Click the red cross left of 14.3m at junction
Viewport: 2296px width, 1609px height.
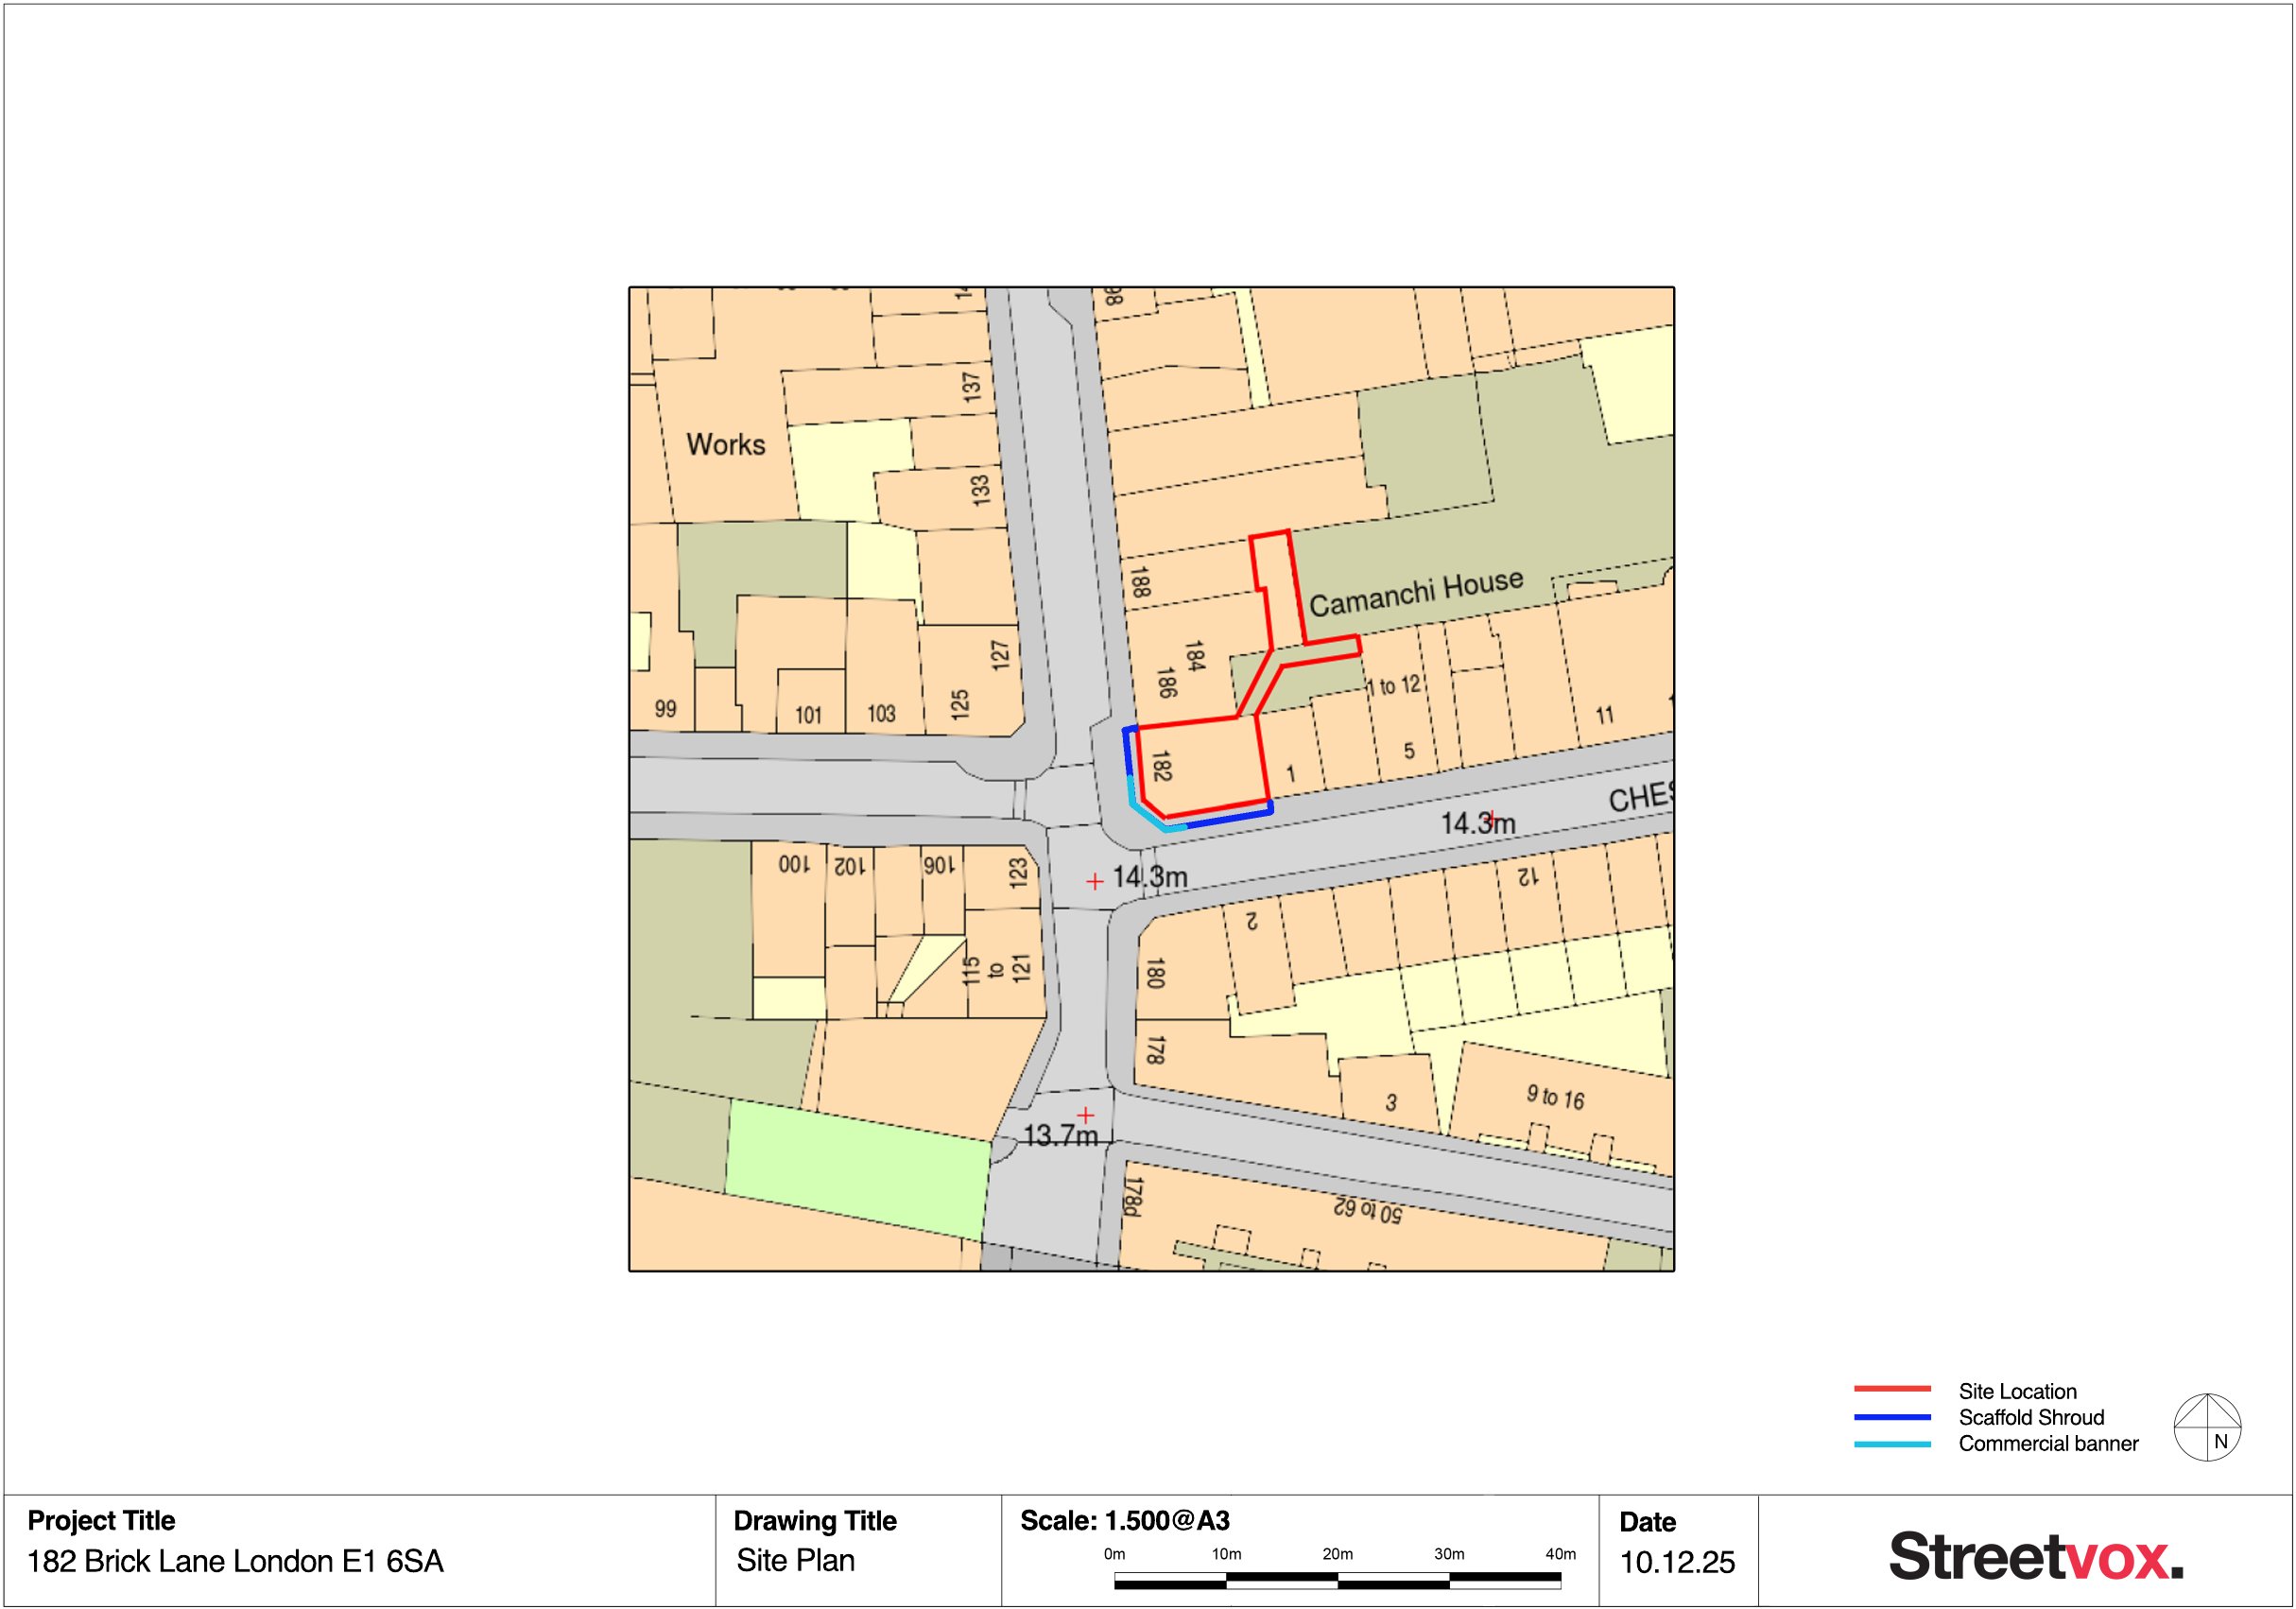1095,881
